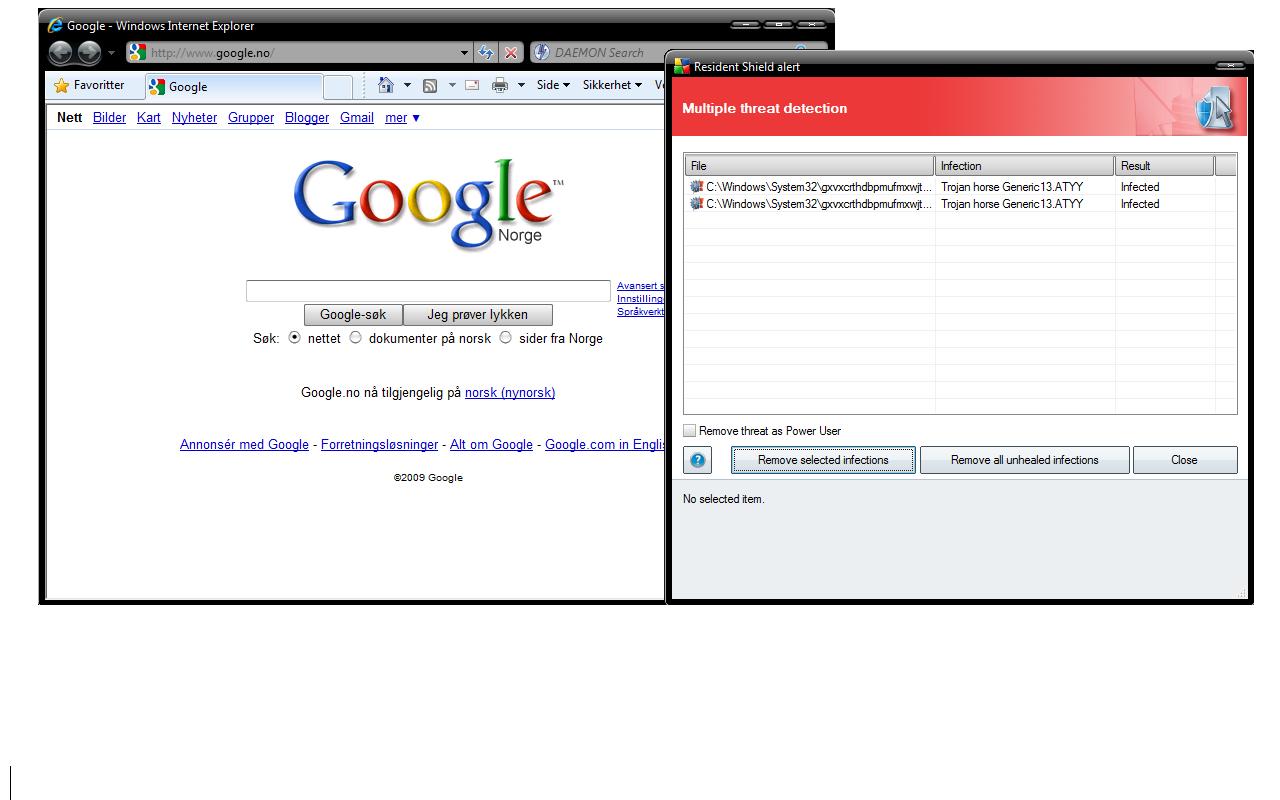Image resolution: width=1280 pixels, height=800 pixels.
Task: Close the Resident Shield alert via title bar X
Action: tap(1229, 66)
